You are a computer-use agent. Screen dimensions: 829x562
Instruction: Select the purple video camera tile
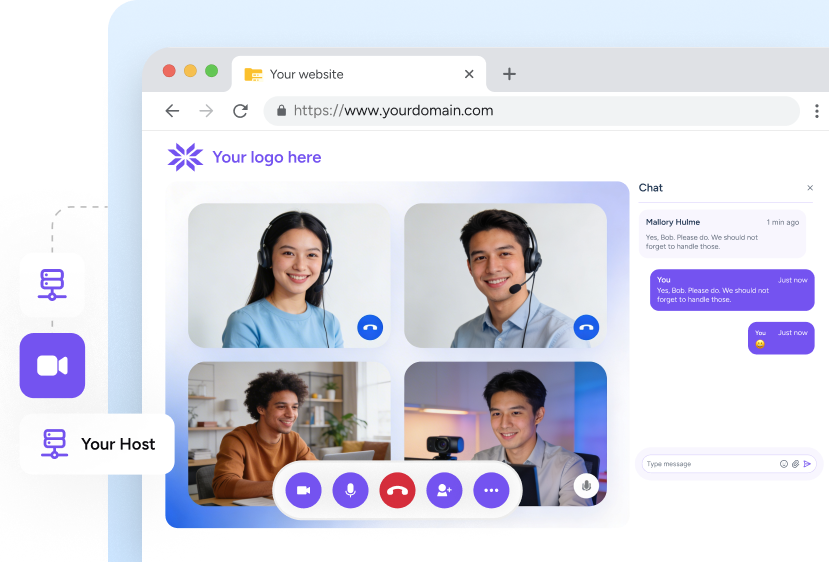[52, 365]
